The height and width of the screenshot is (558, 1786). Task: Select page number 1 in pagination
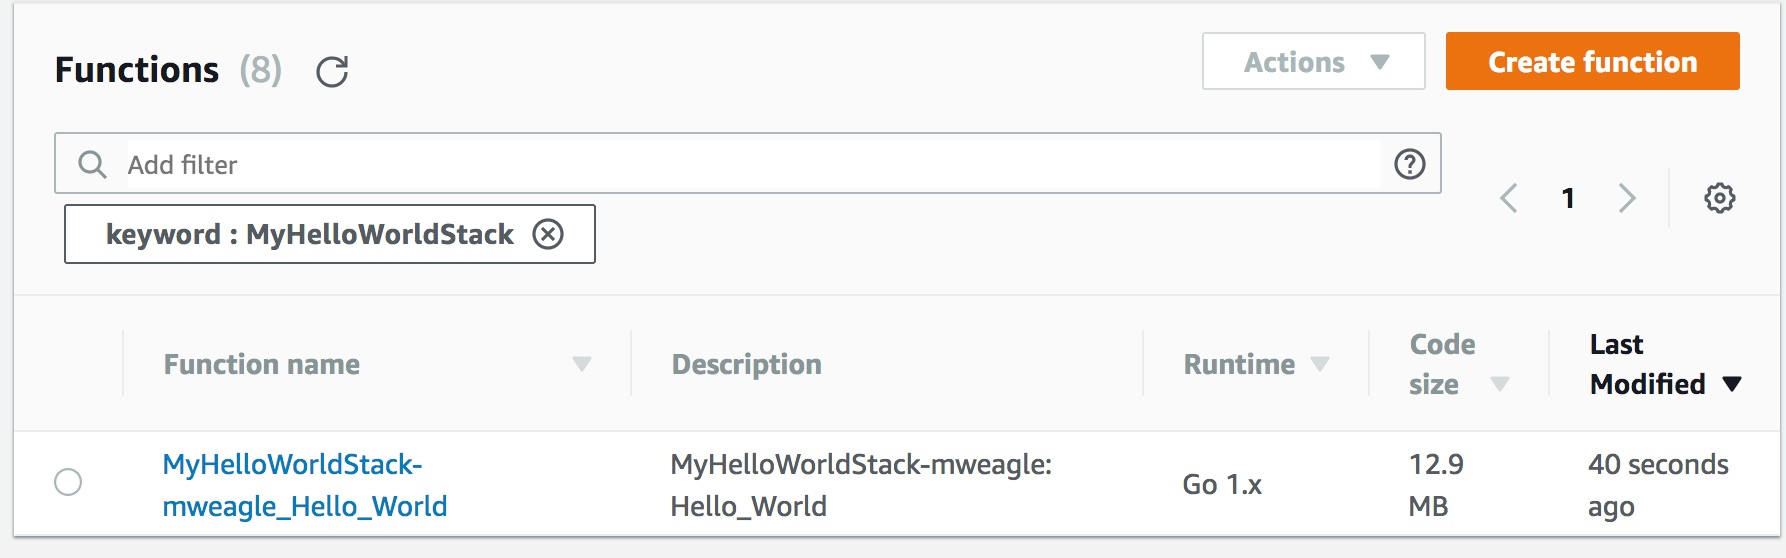pyautogui.click(x=1568, y=198)
